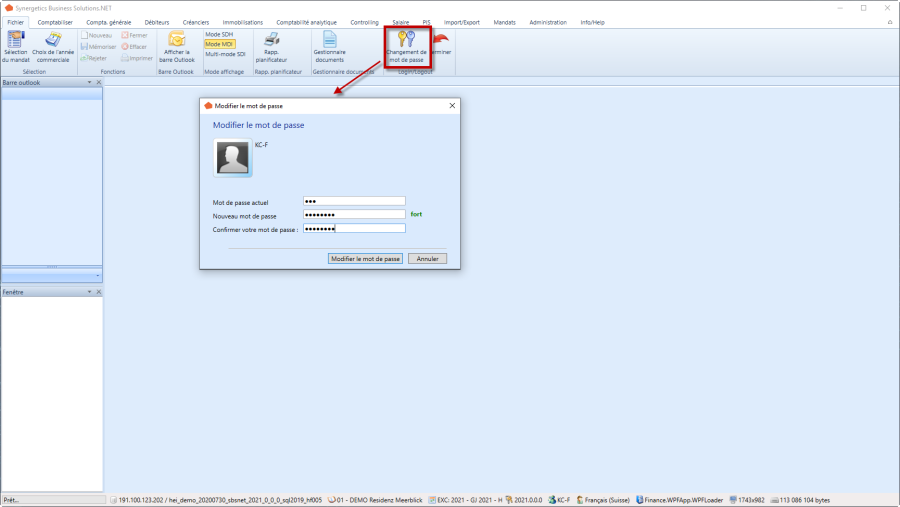This screenshot has height=507, width=900.
Task: Open the Barre outlook panel dropdown arrow
Action: coord(90,83)
